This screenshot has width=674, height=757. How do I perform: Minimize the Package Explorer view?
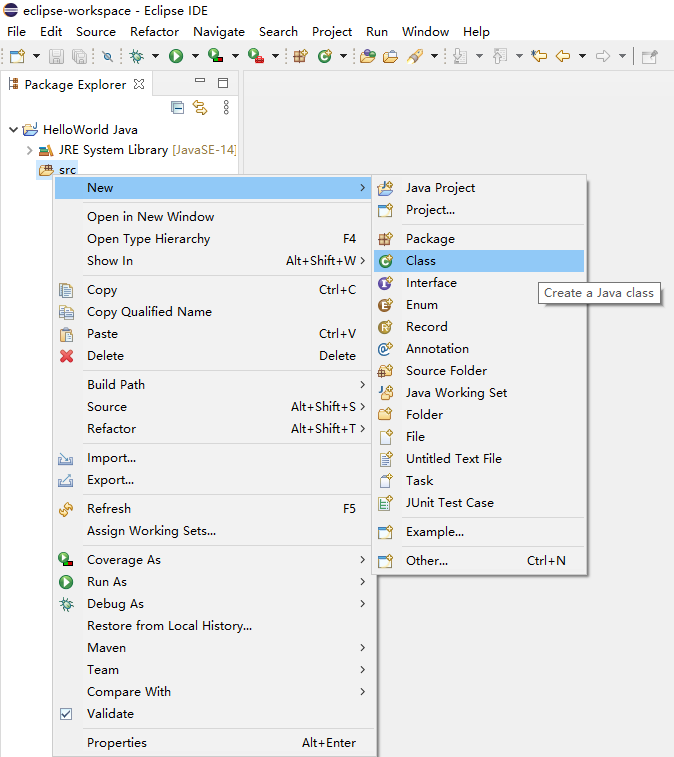coord(200,81)
